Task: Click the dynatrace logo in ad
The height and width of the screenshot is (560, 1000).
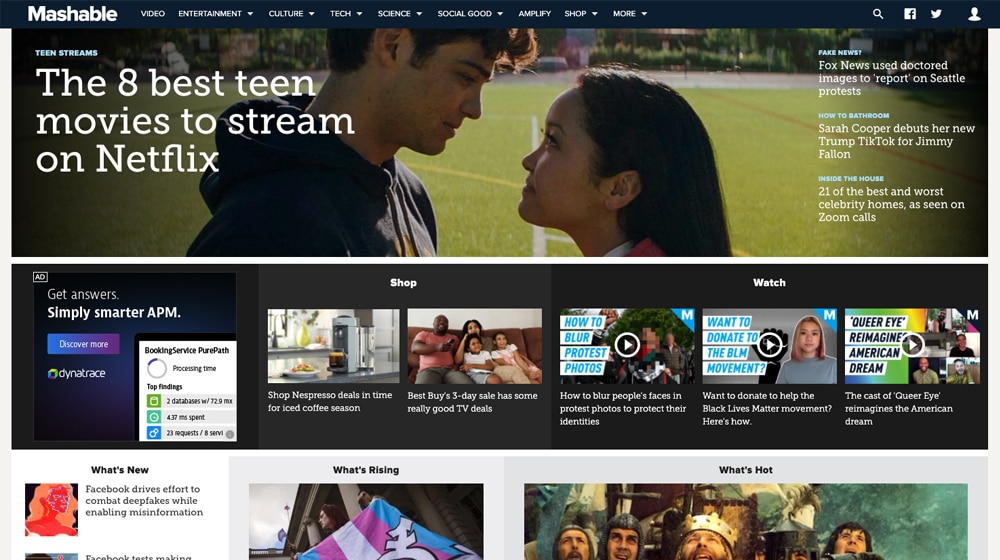Action: coord(77,373)
